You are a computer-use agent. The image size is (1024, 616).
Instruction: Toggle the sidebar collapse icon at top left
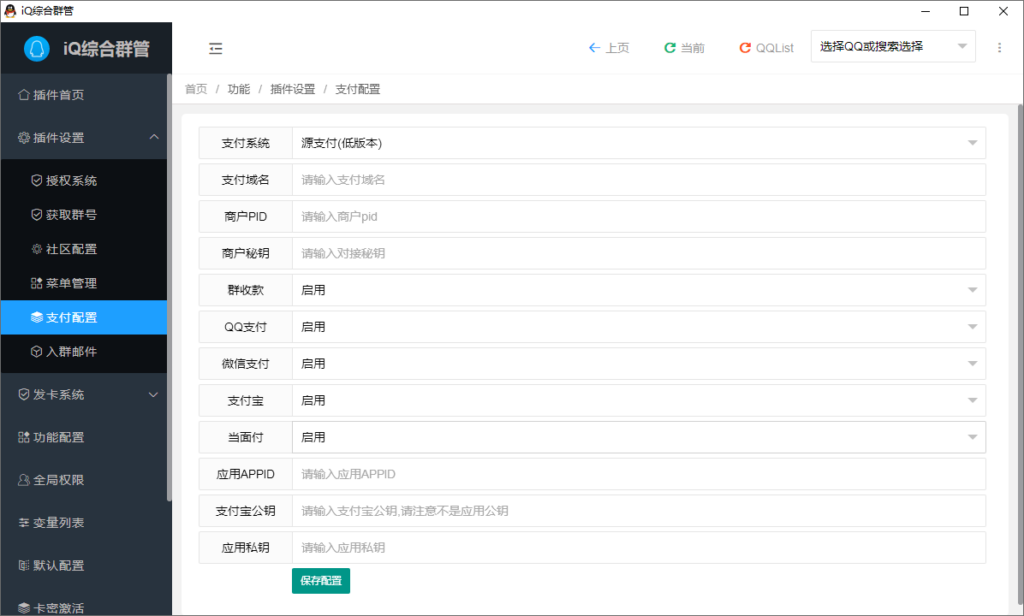[213, 47]
